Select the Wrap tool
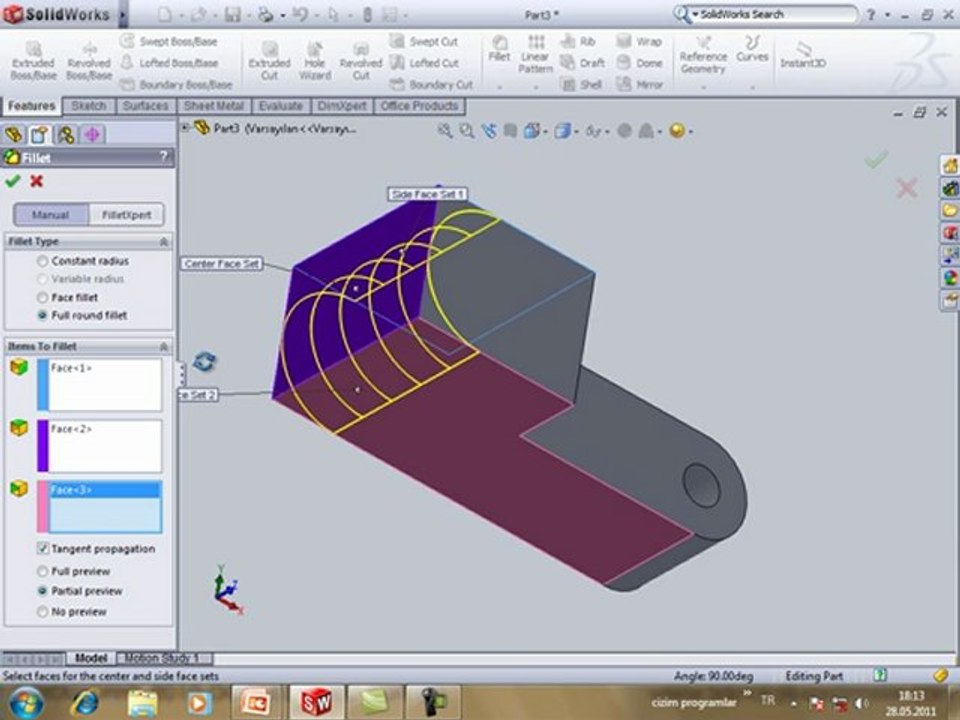 click(x=639, y=42)
